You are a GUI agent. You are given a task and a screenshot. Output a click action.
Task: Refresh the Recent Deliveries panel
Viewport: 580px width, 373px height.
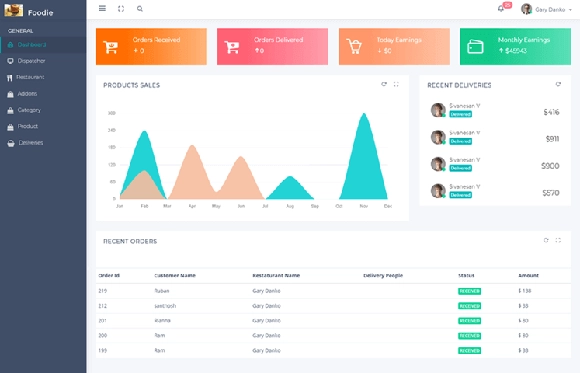tap(558, 84)
